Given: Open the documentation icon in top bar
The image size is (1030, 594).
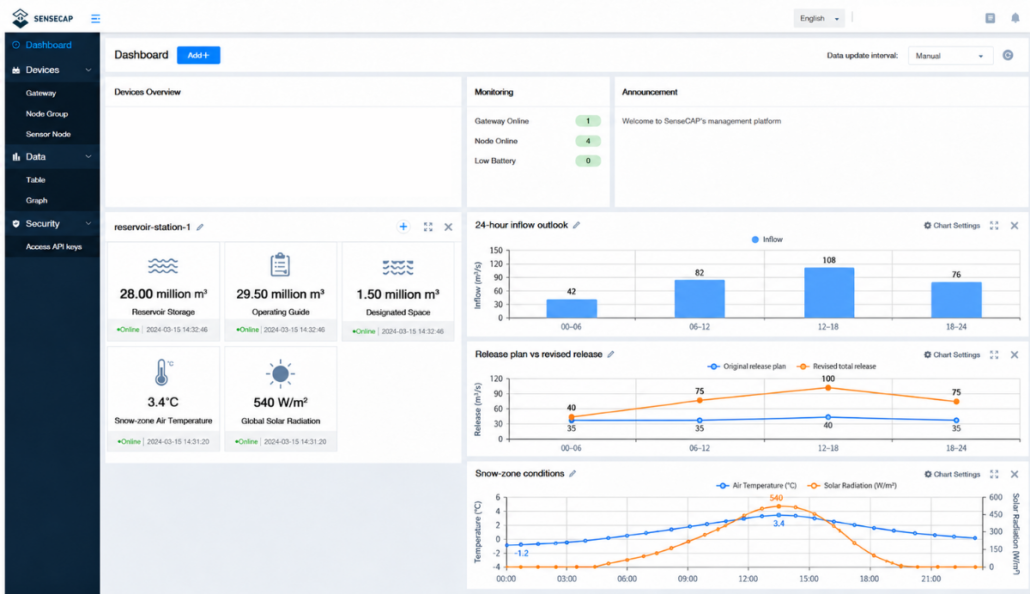Looking at the screenshot, I should tap(990, 18).
